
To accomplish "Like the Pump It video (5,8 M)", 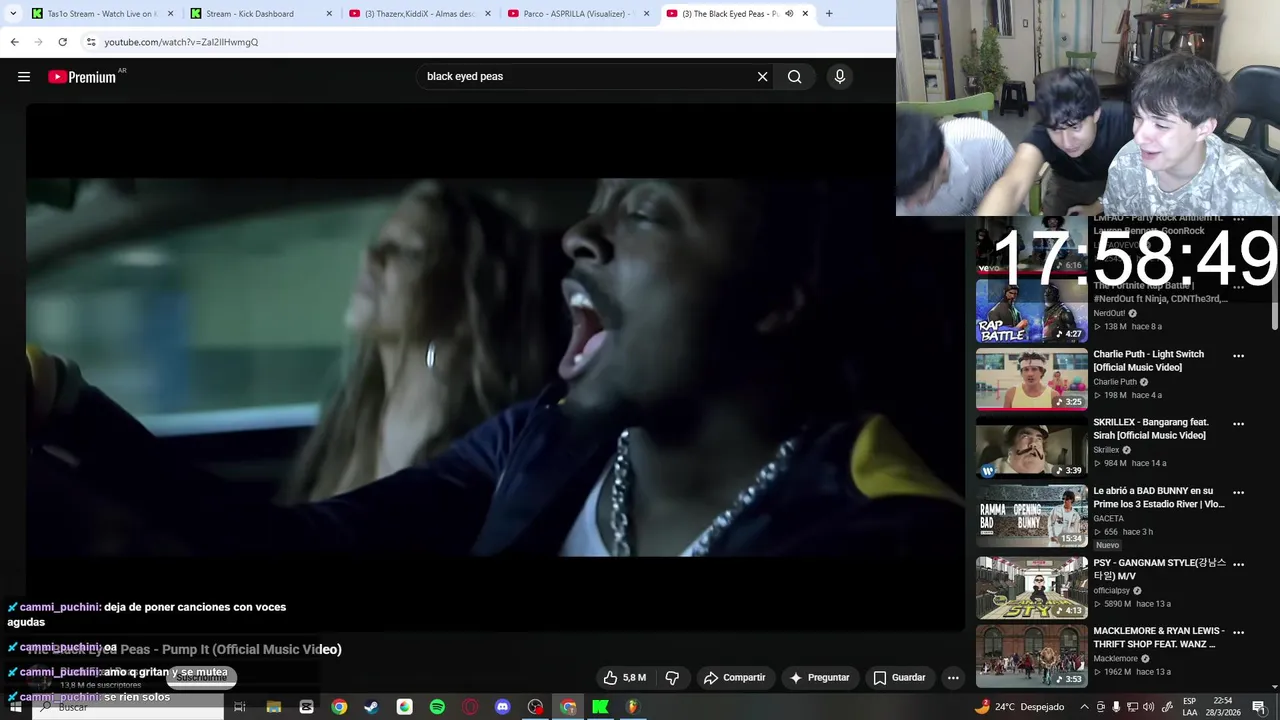I will 625,678.
